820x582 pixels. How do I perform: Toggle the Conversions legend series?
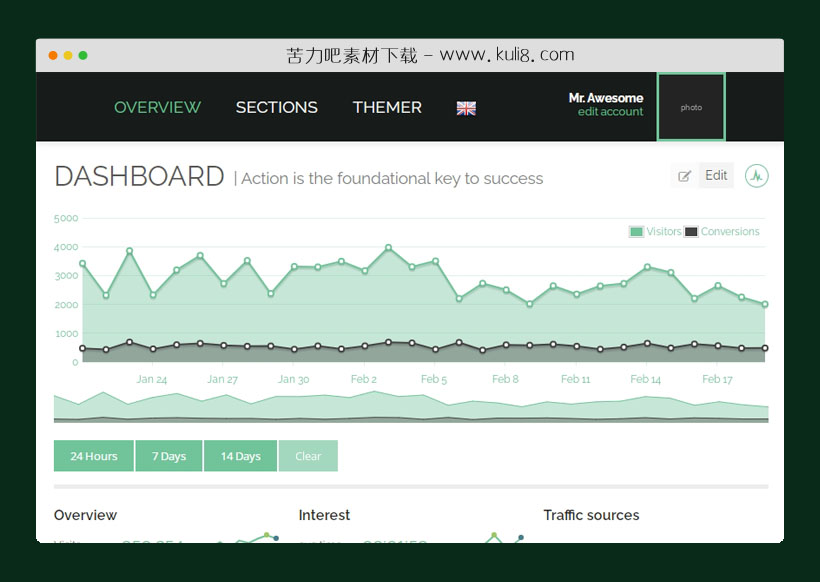[x=722, y=232]
